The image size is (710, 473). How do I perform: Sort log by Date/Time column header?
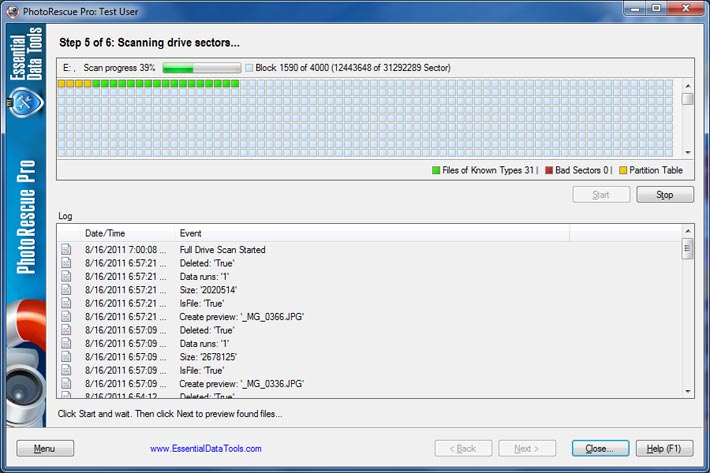coord(128,233)
